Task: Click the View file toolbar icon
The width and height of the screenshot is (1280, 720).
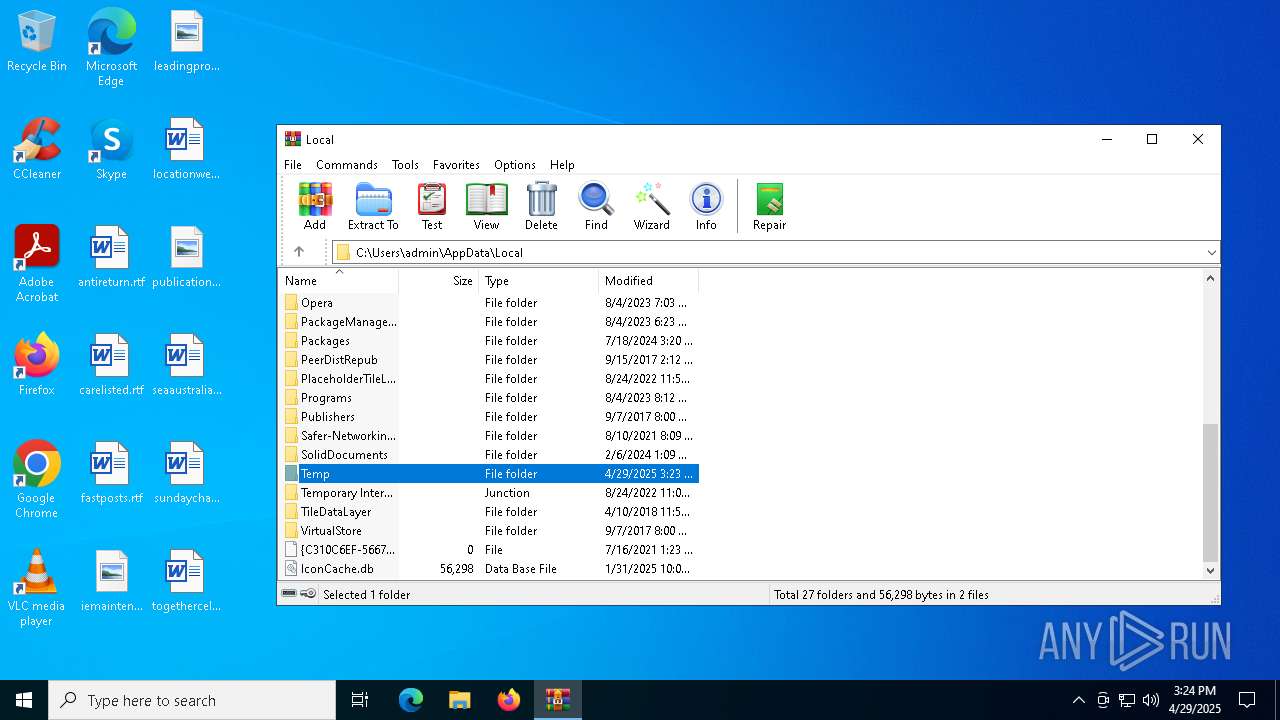Action: pos(486,207)
